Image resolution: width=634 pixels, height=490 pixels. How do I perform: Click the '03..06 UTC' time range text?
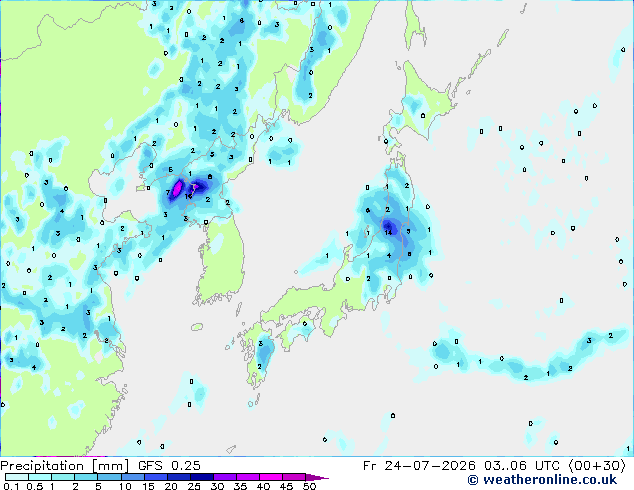click(x=522, y=466)
